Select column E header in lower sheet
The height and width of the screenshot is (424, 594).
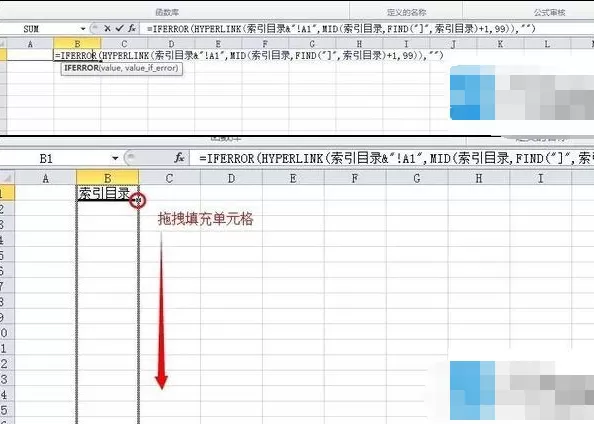click(293, 178)
